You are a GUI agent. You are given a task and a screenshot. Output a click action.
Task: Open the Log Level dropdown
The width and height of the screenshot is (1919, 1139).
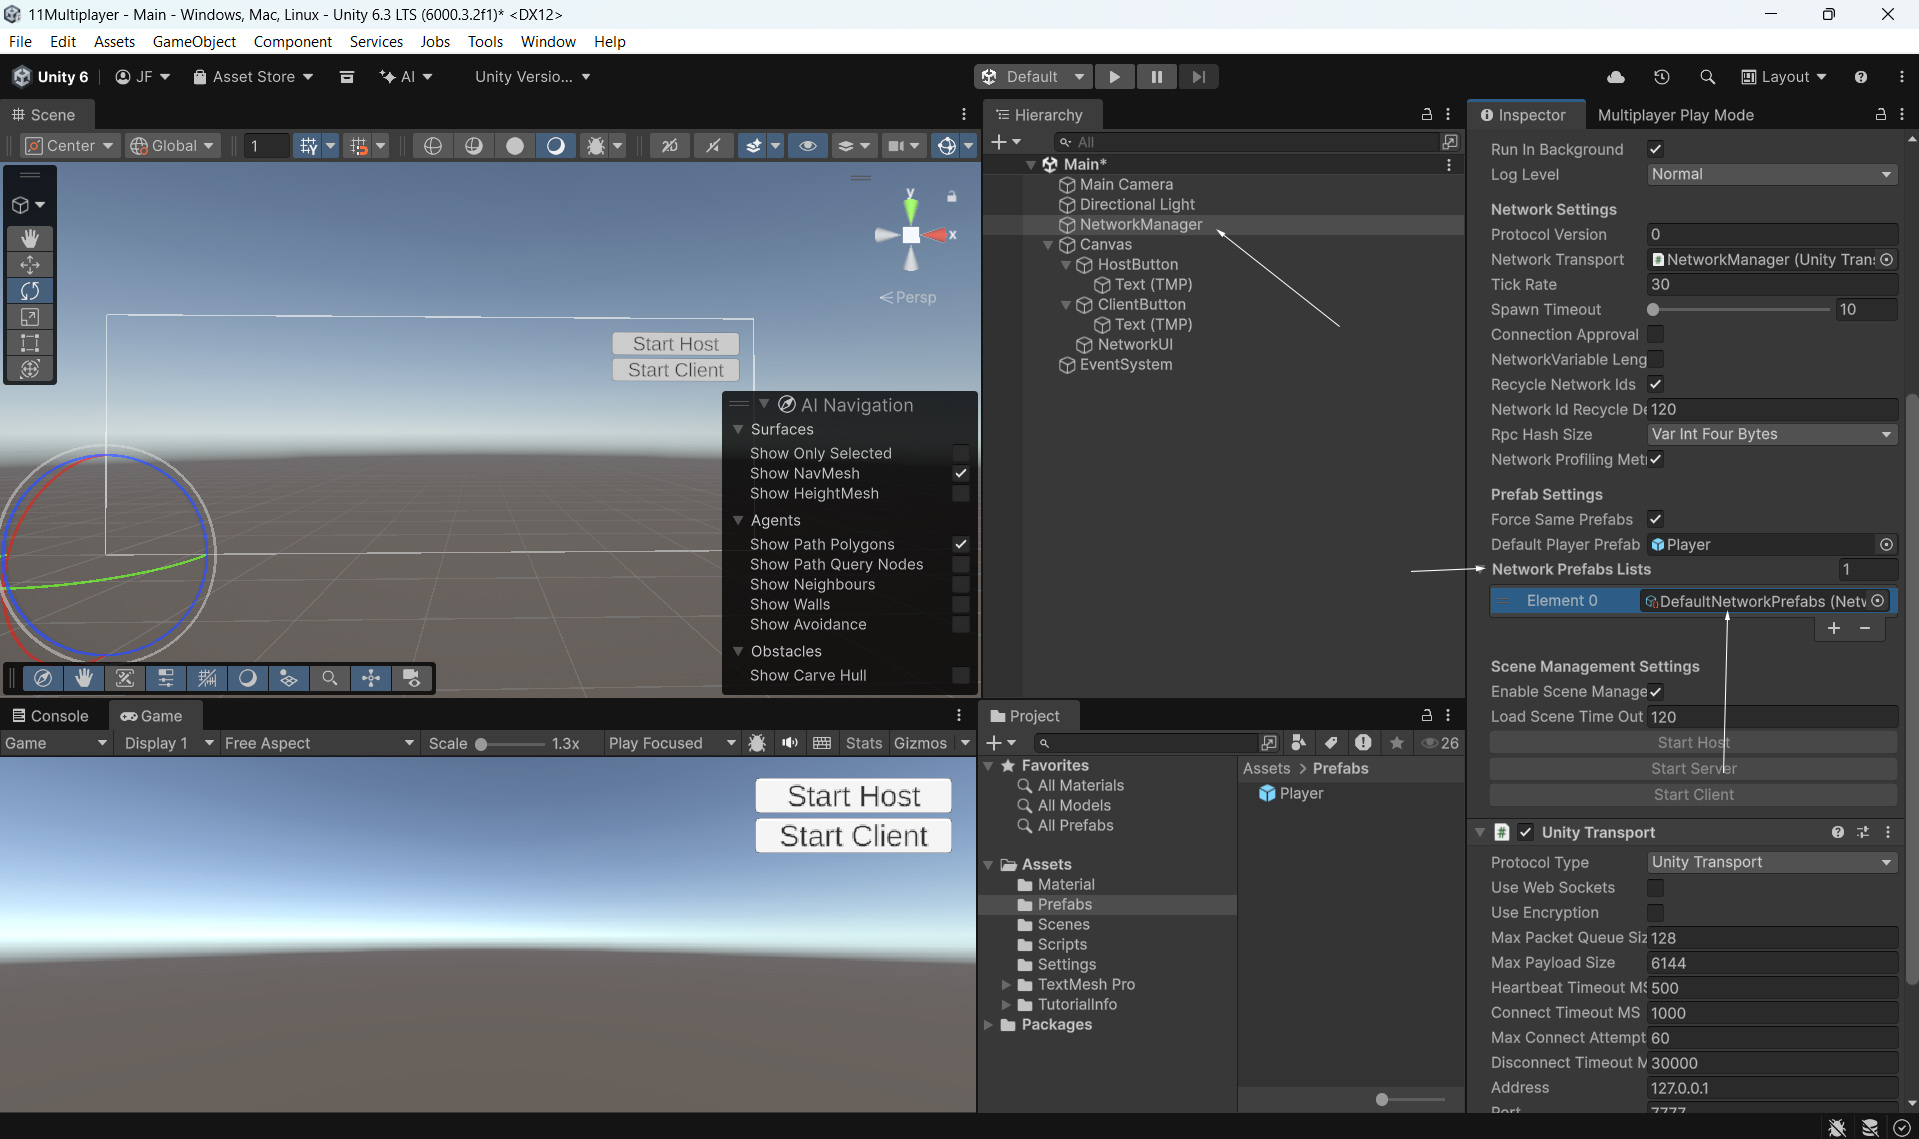pyautogui.click(x=1771, y=174)
